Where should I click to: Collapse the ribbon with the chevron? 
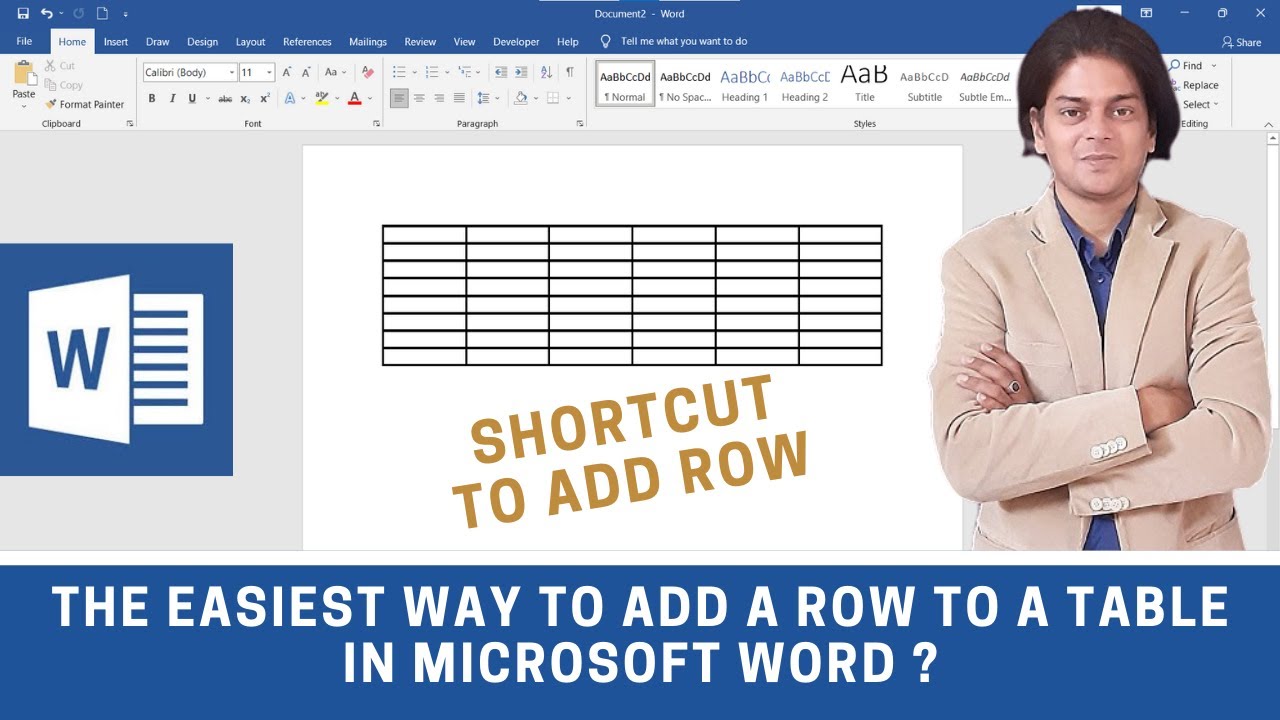1270,123
